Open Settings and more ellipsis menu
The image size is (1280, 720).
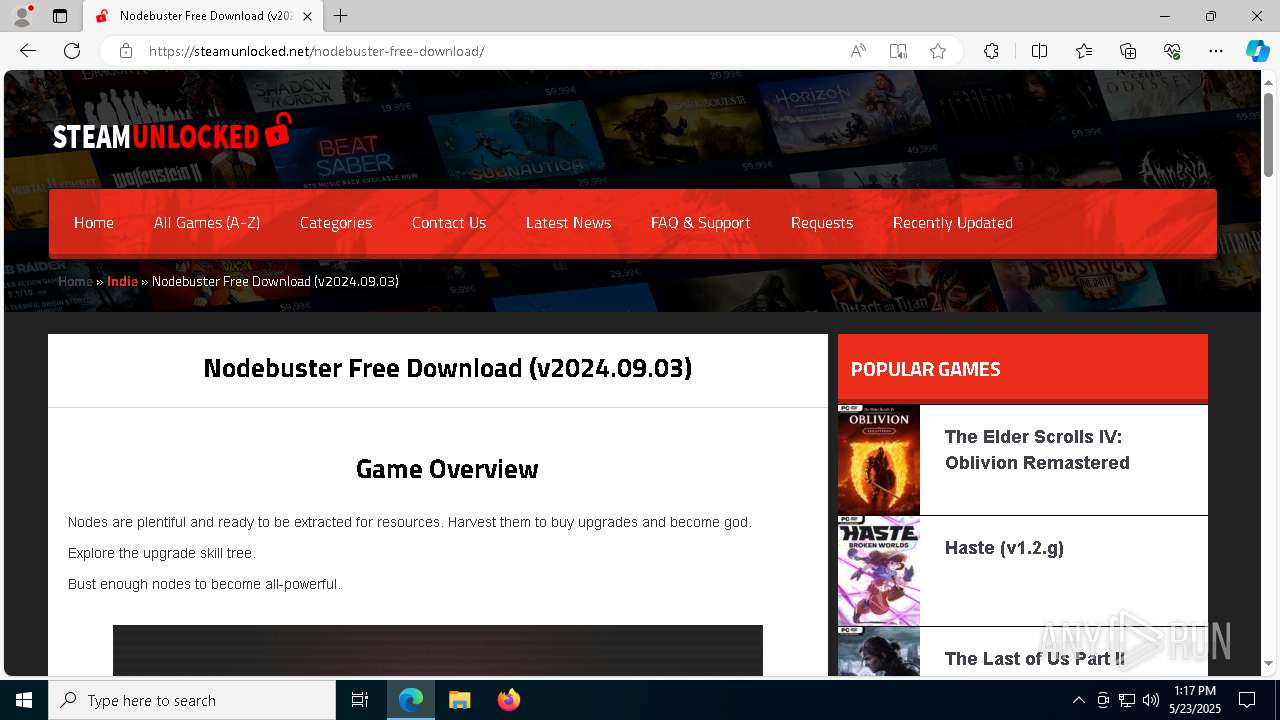[1216, 51]
